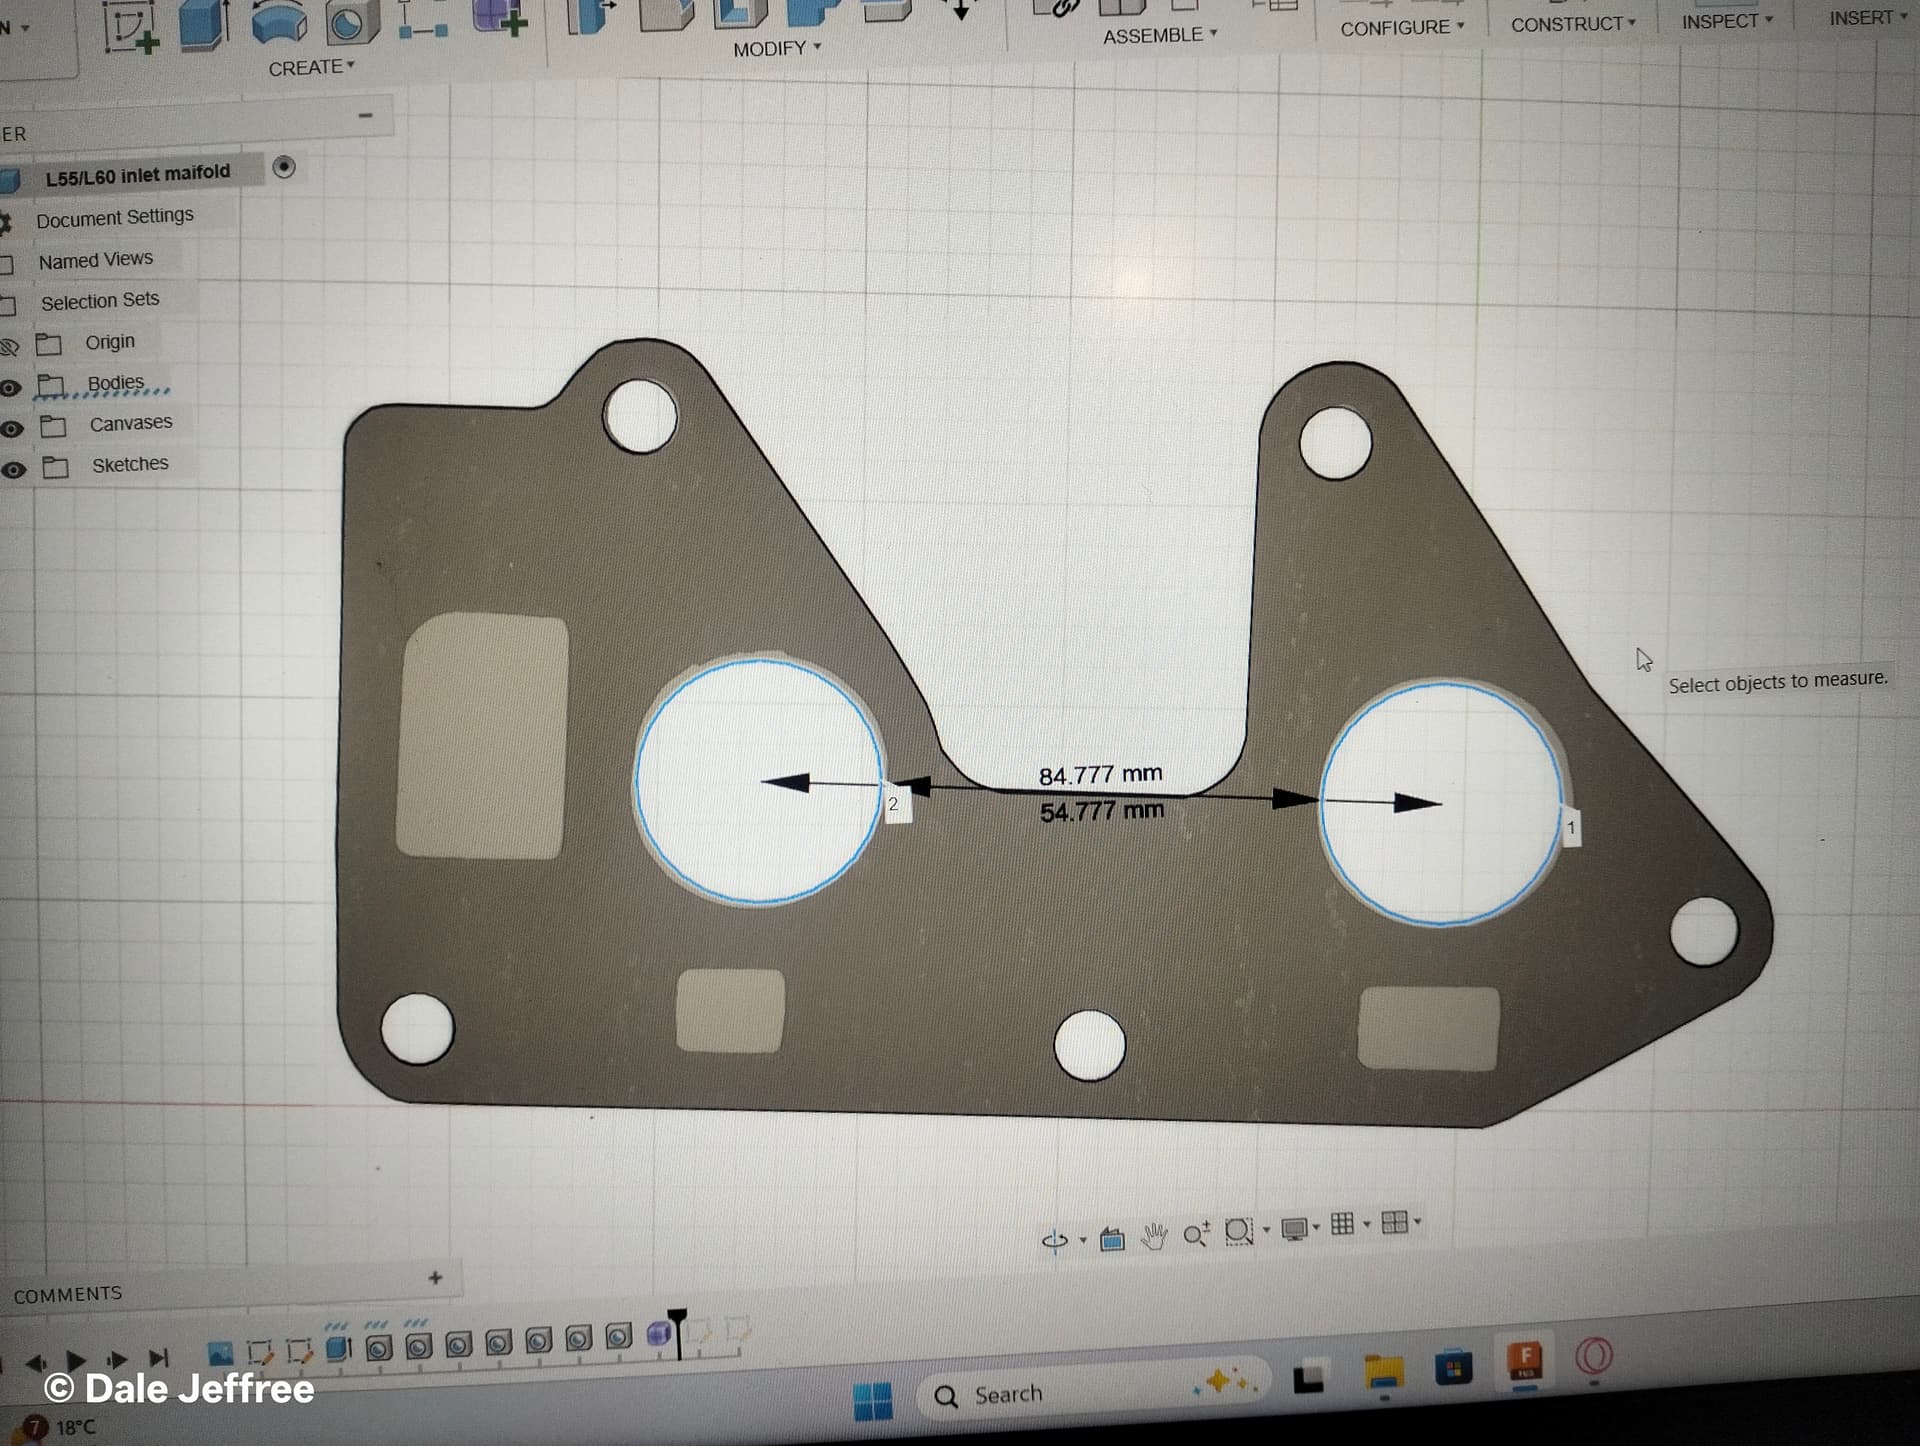
Task: Click the Orbit navigation tool
Action: (x=1055, y=1240)
